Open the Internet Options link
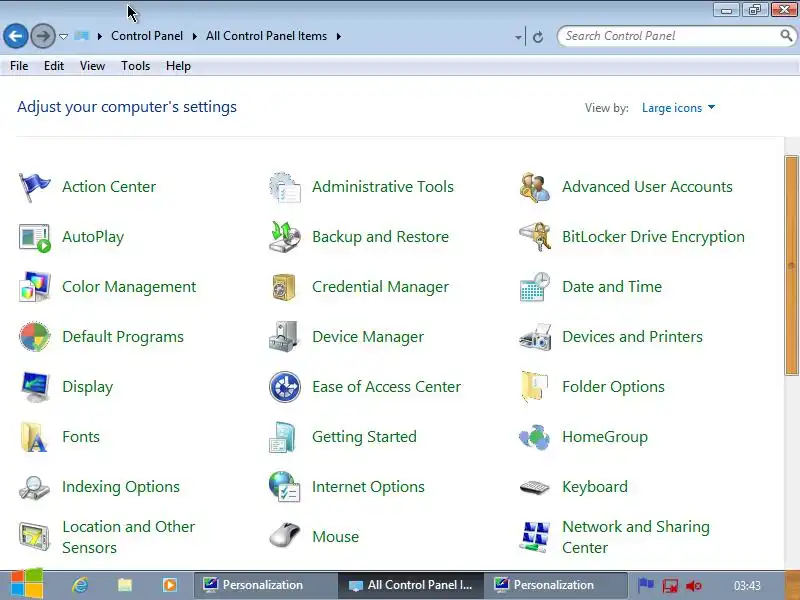Screen dimensions: 800x600 [368, 487]
